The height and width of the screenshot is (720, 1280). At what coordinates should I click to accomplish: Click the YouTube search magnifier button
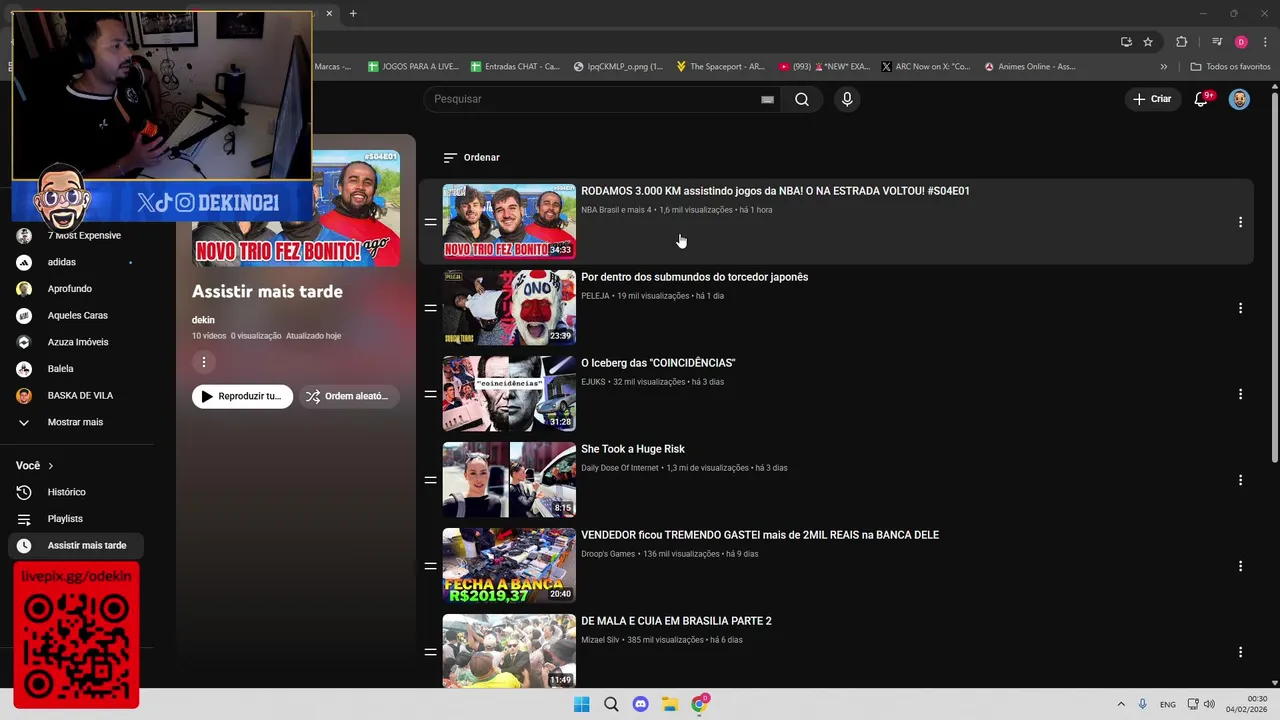coord(801,99)
